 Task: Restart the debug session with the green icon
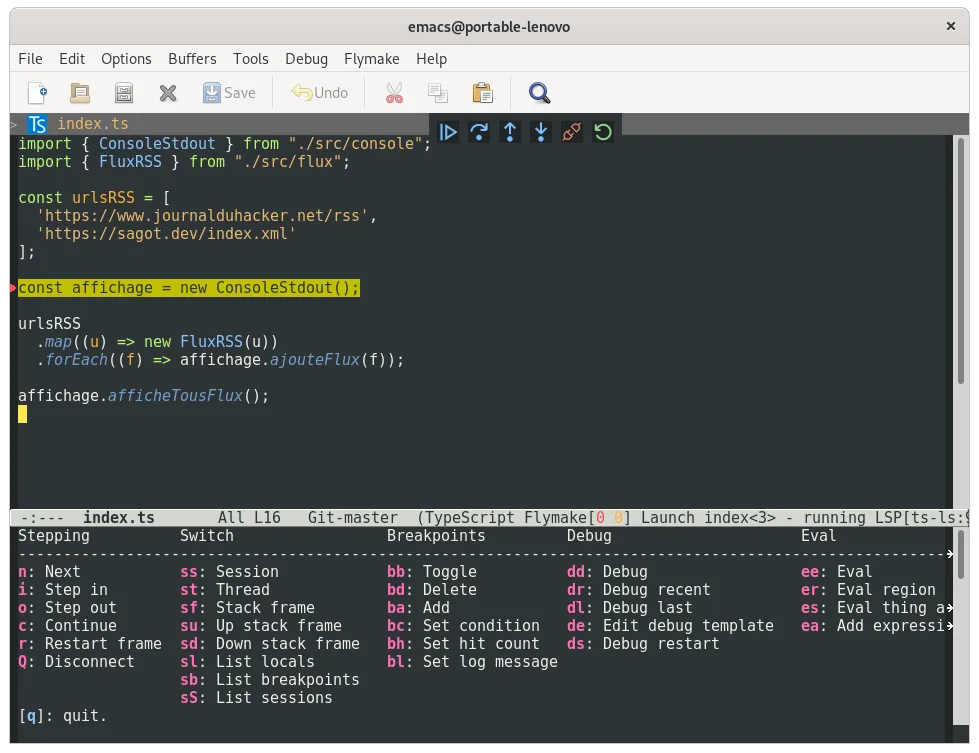pos(602,131)
